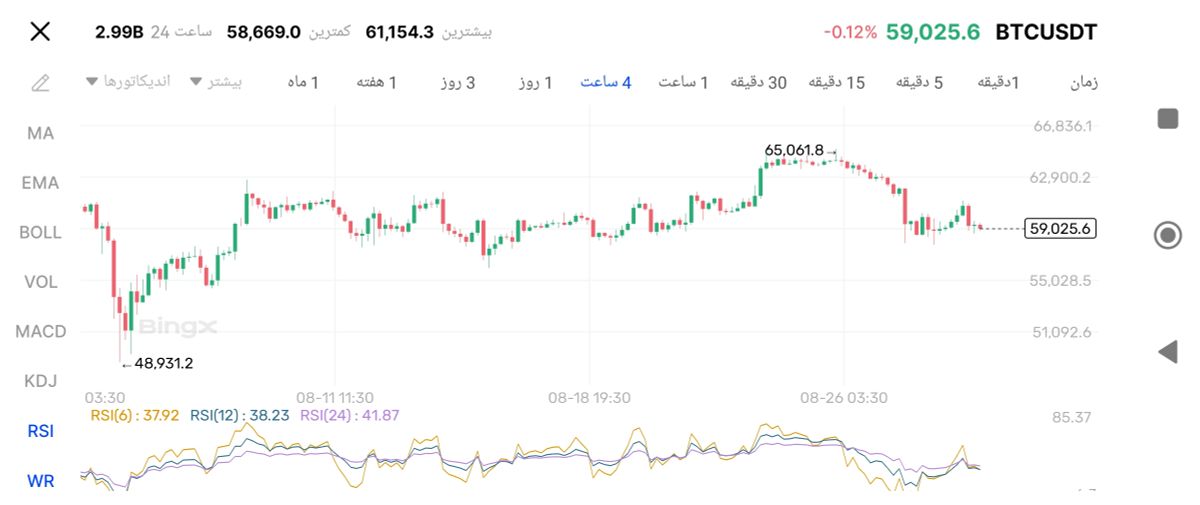Enable the BOLL indicator
The width and height of the screenshot is (1200, 505).
pyautogui.click(x=41, y=232)
